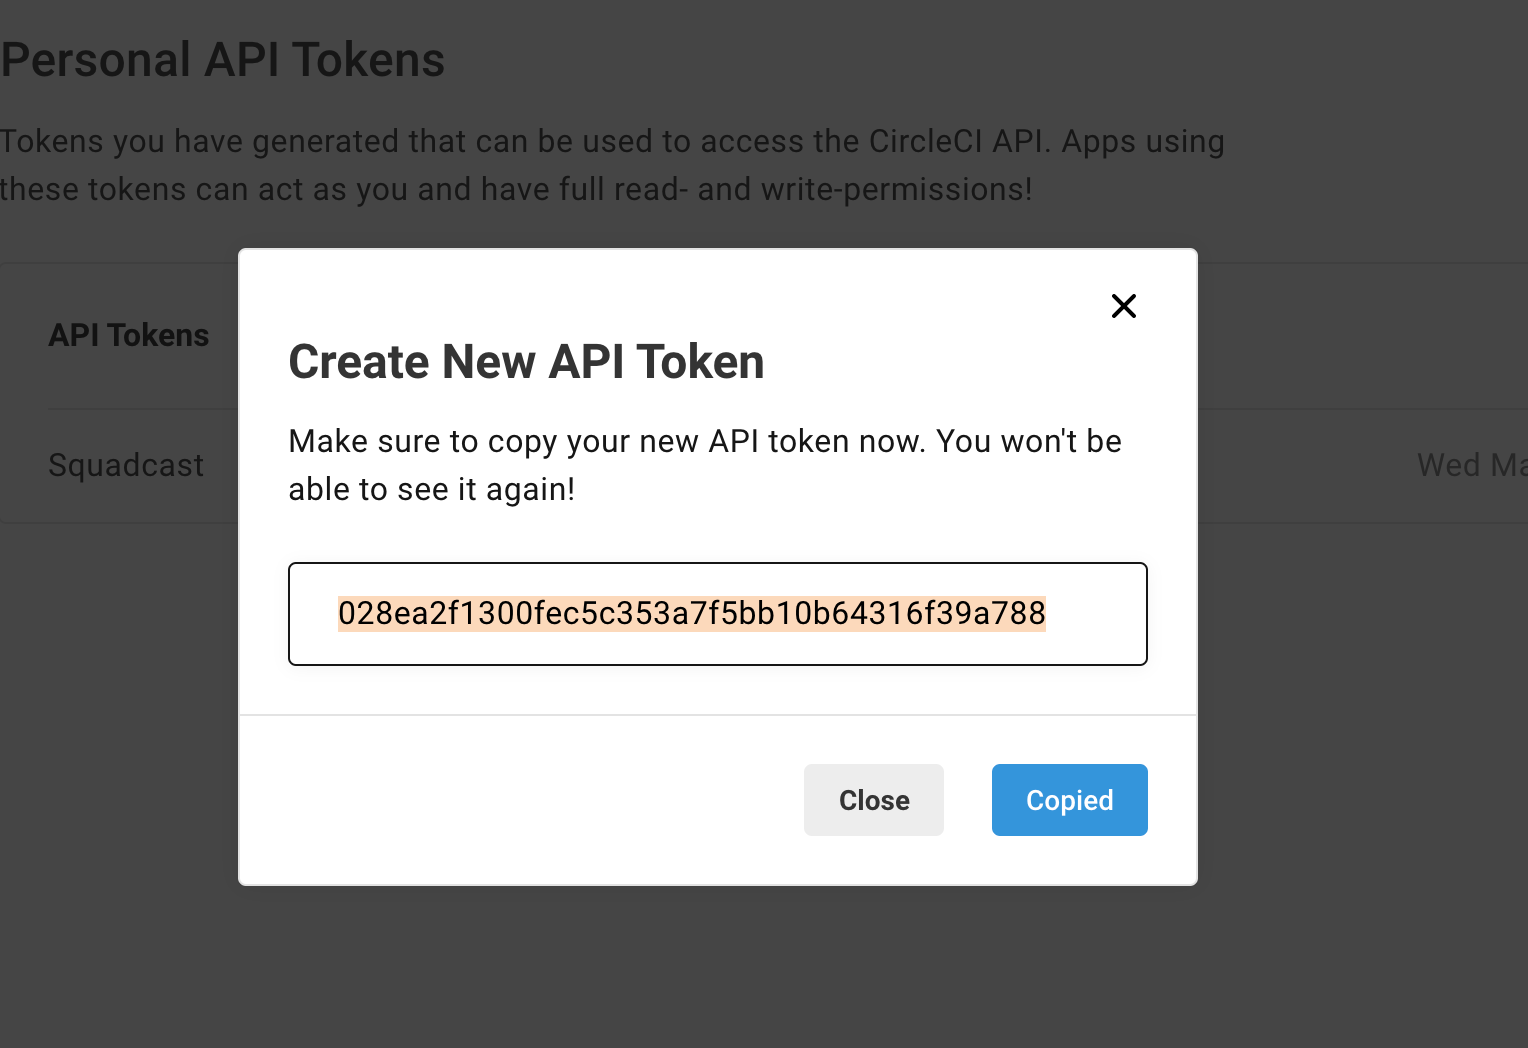Click the Personal API Tokens page title

(222, 59)
